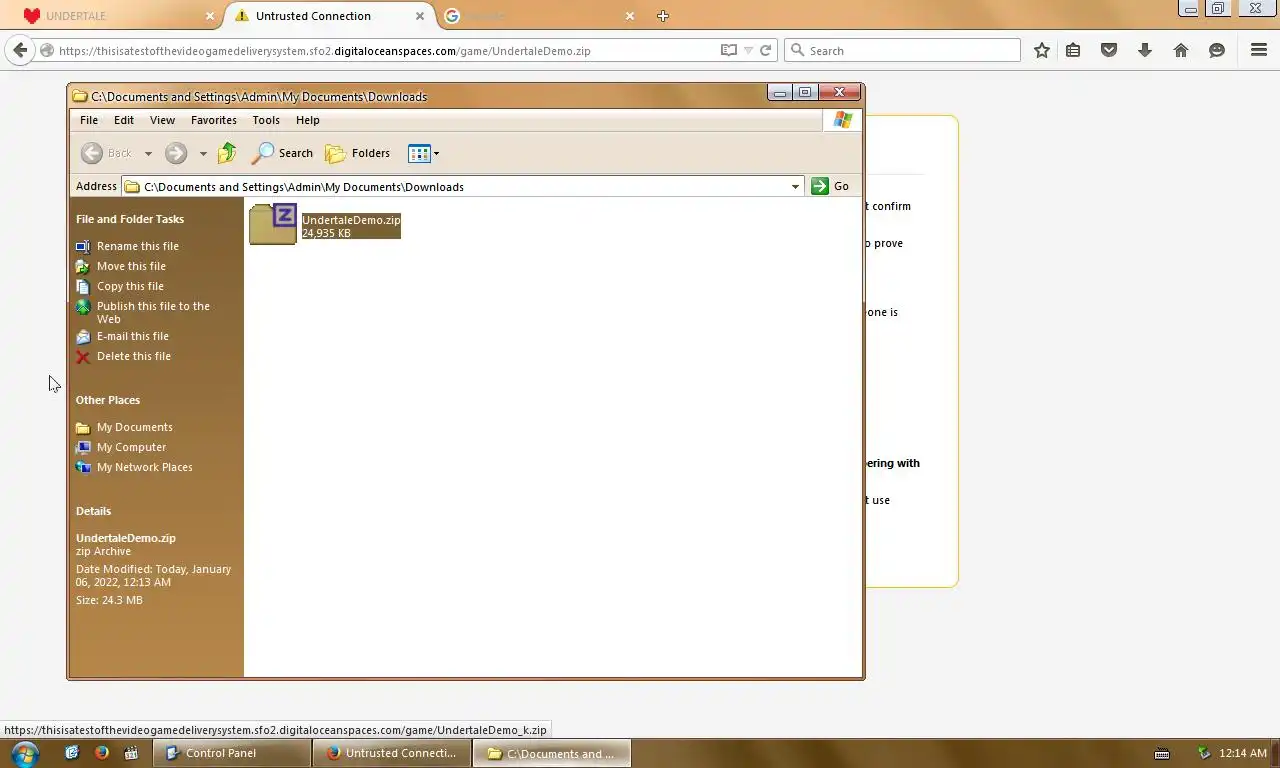Open Back history dropdown arrow in Explorer
Screen dimensions: 1280x768
pos(148,153)
